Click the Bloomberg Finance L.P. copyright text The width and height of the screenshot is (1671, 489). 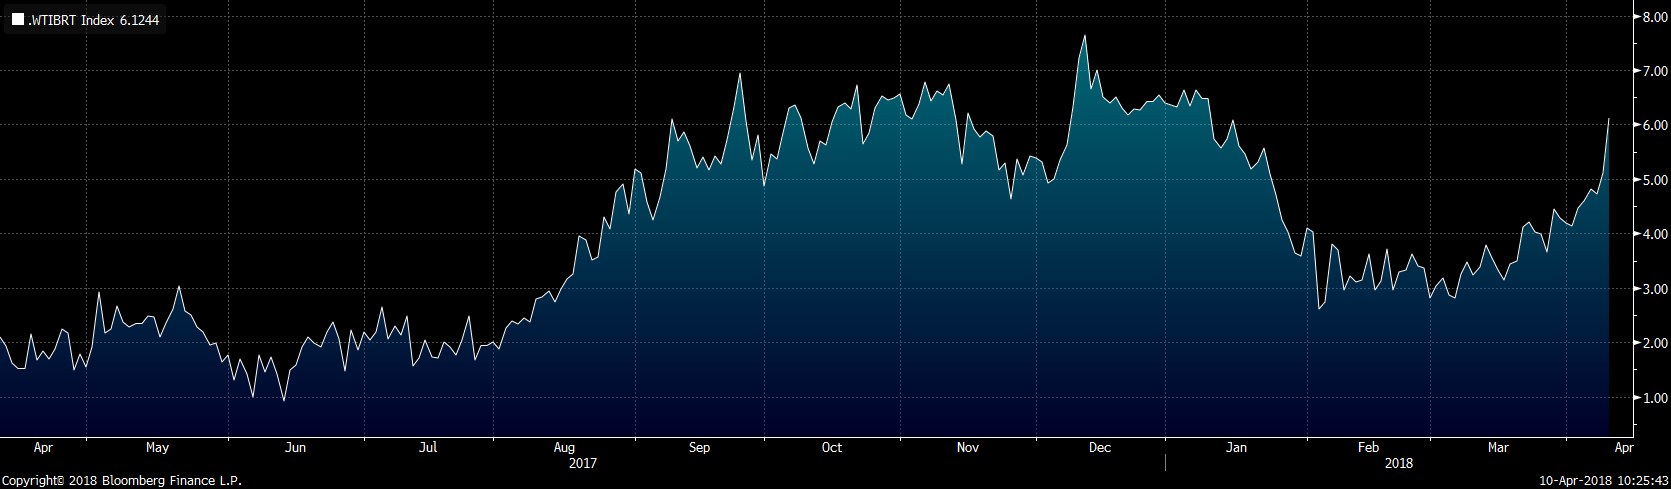point(121,481)
